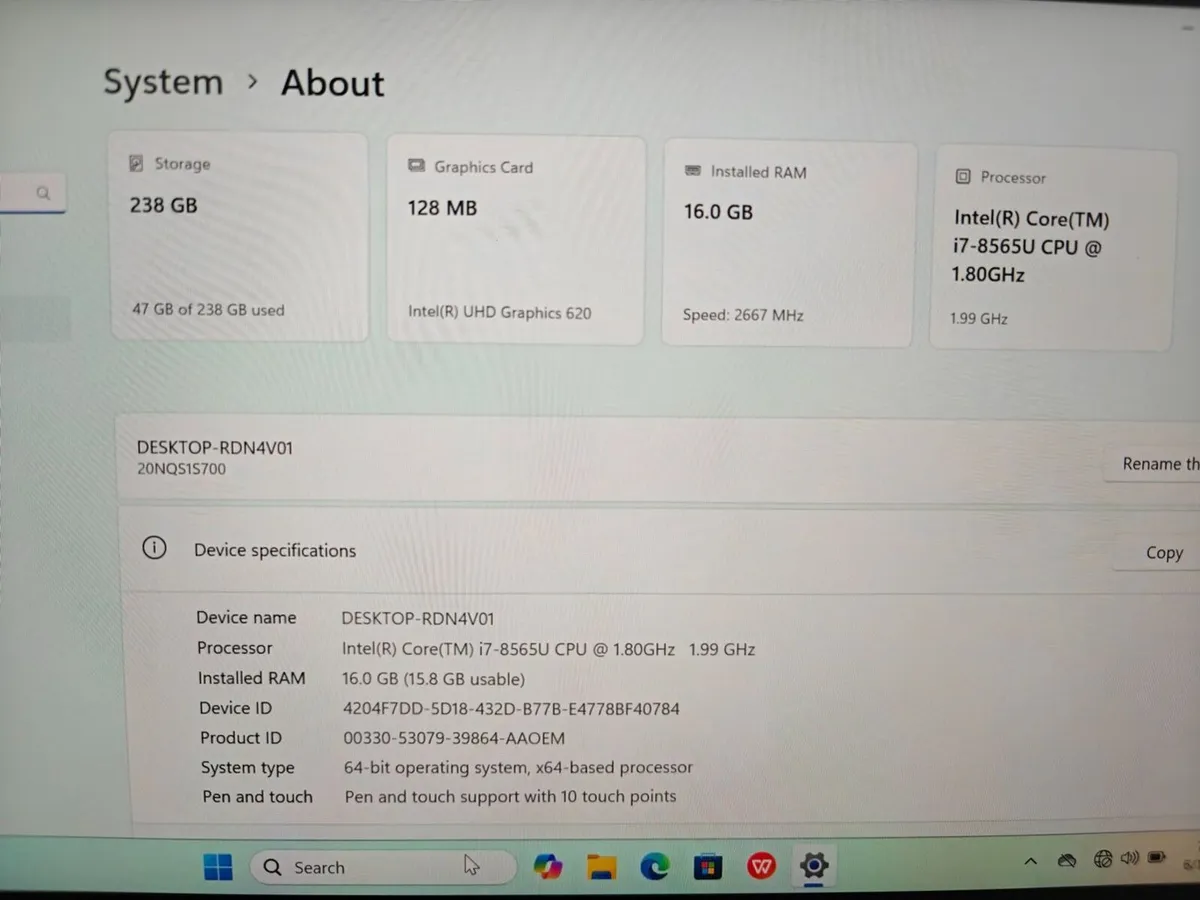This screenshot has height=900, width=1200.
Task: Open Copilot from the taskbar
Action: coord(547,866)
